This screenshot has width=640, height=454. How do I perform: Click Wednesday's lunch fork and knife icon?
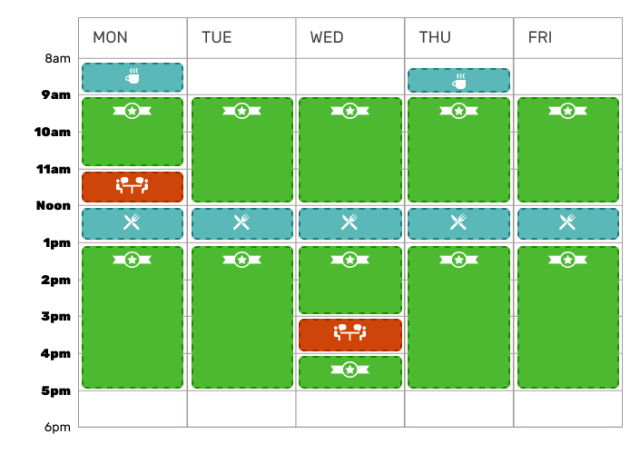point(350,222)
